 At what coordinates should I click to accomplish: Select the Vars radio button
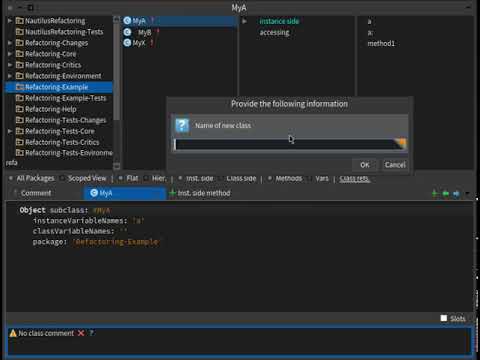pos(310,178)
